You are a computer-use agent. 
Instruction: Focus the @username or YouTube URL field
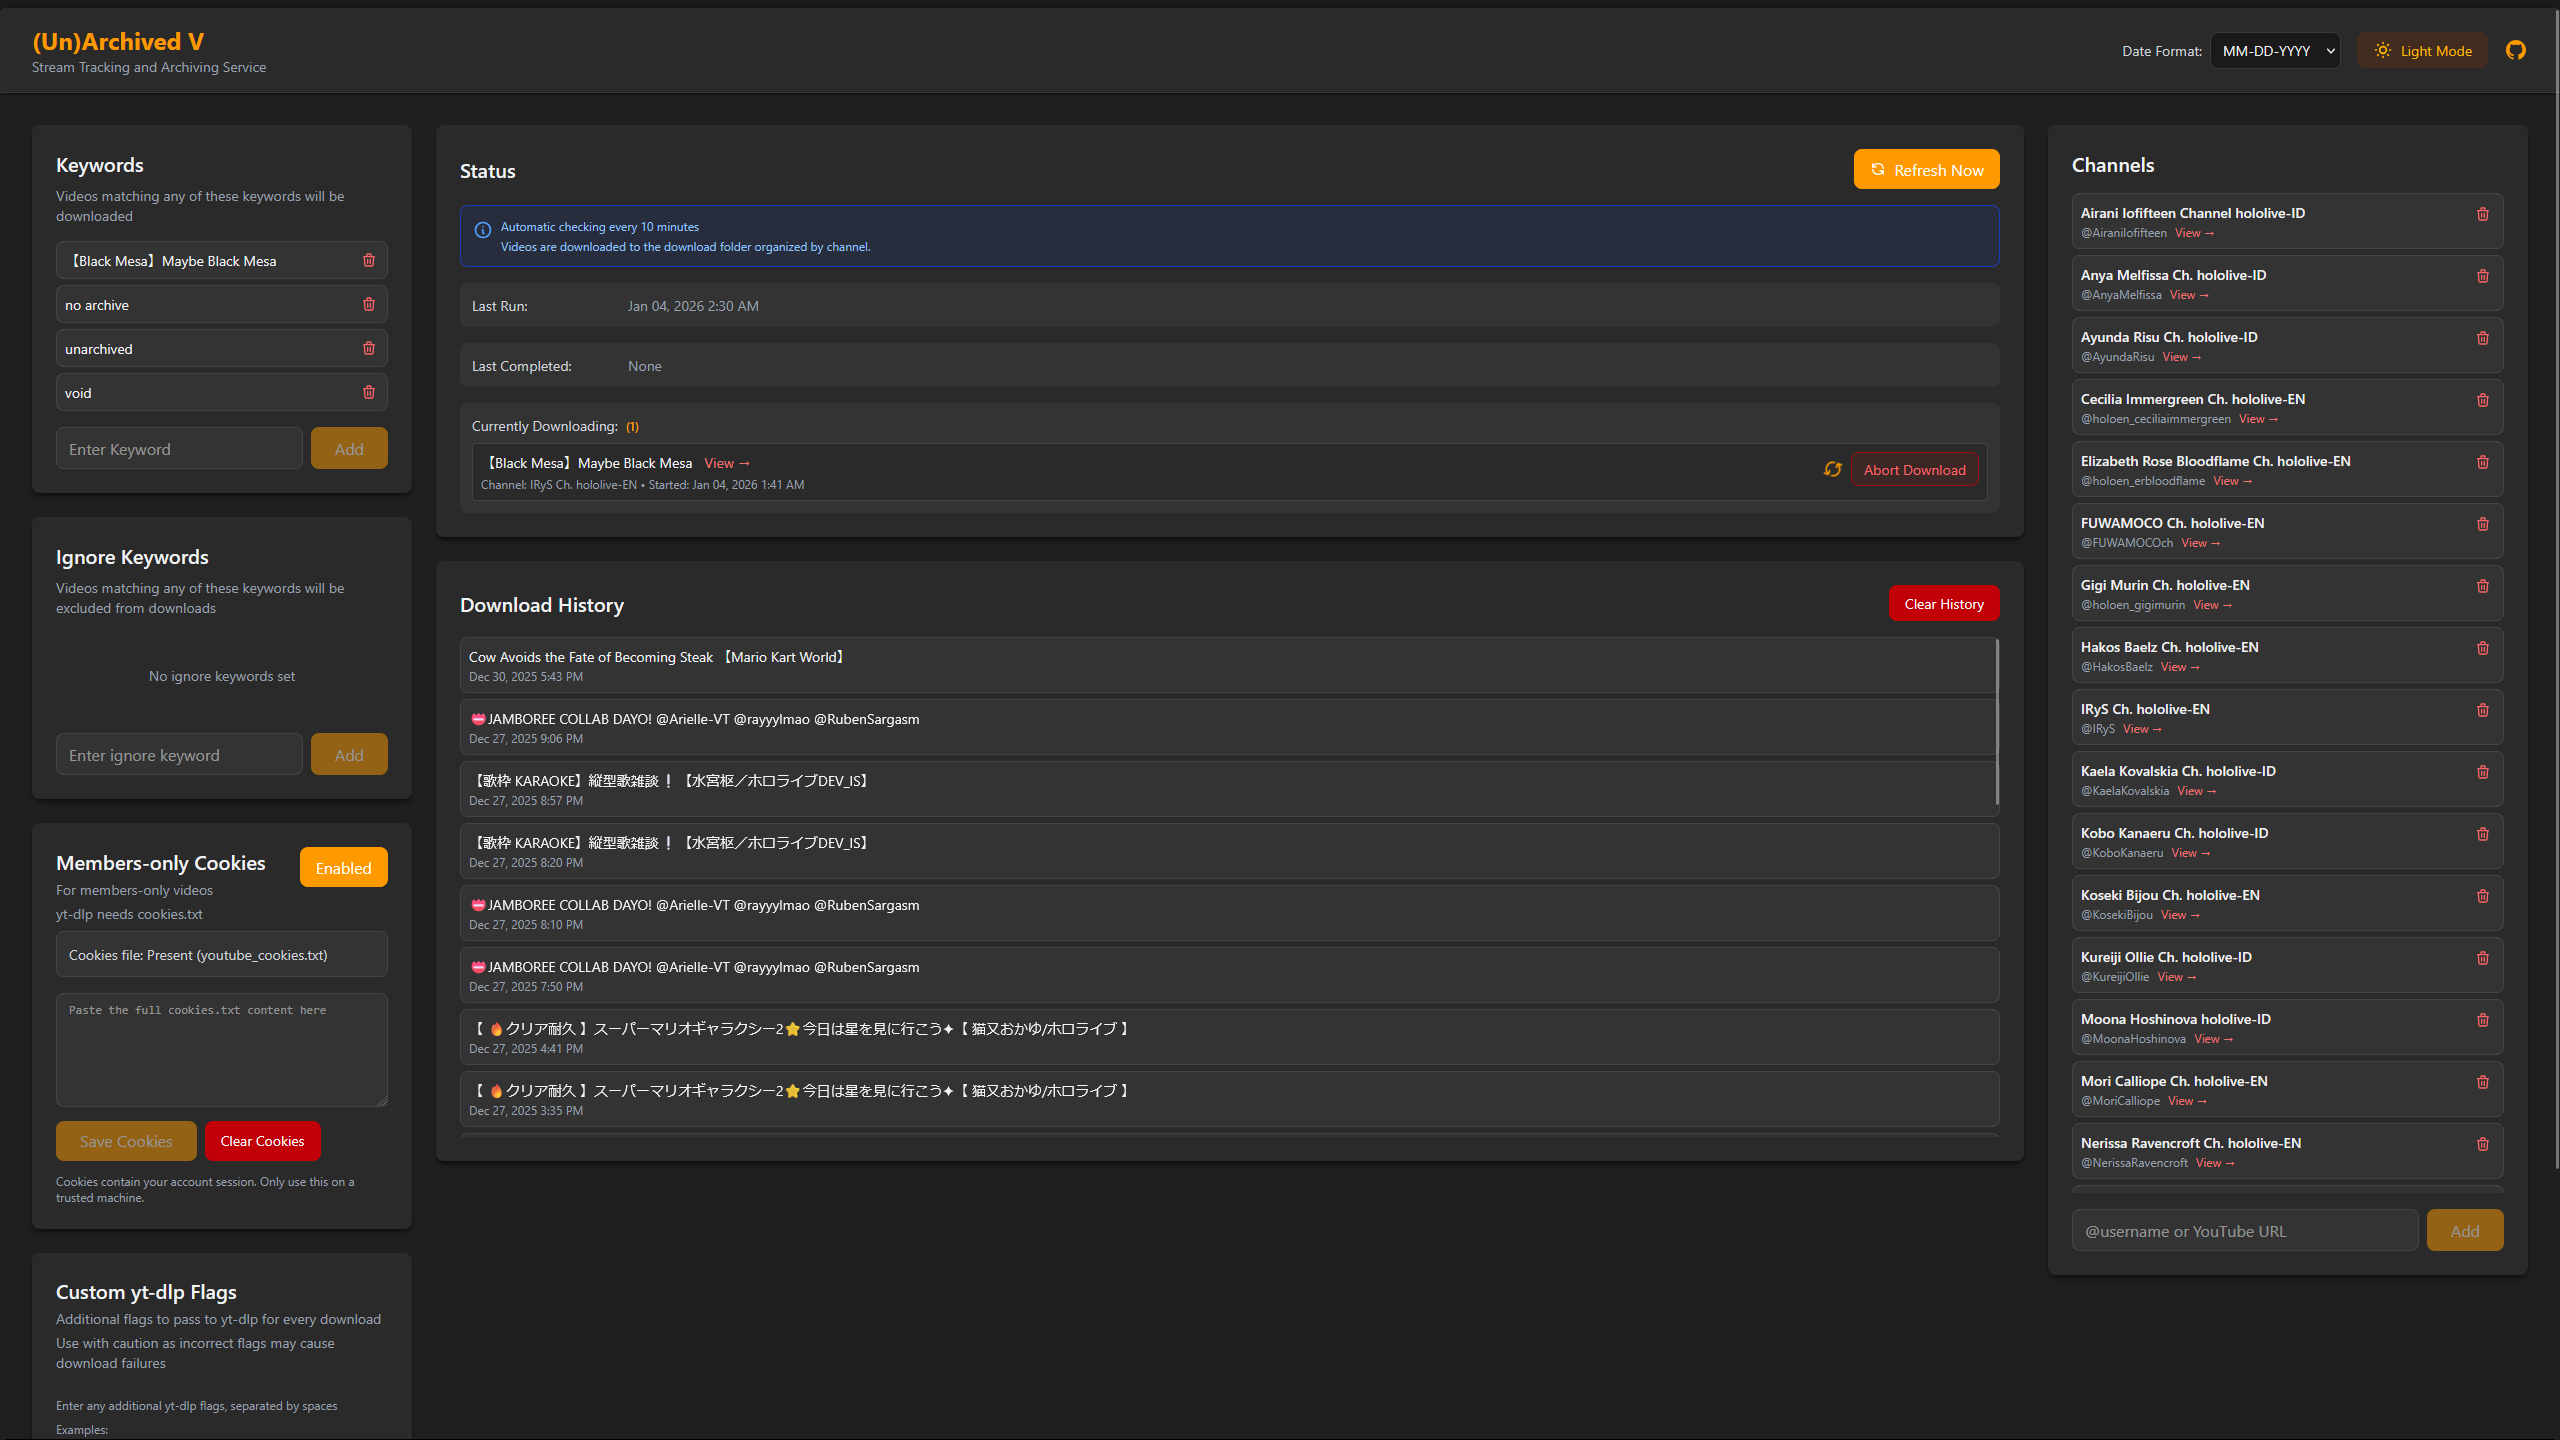click(x=2244, y=1231)
